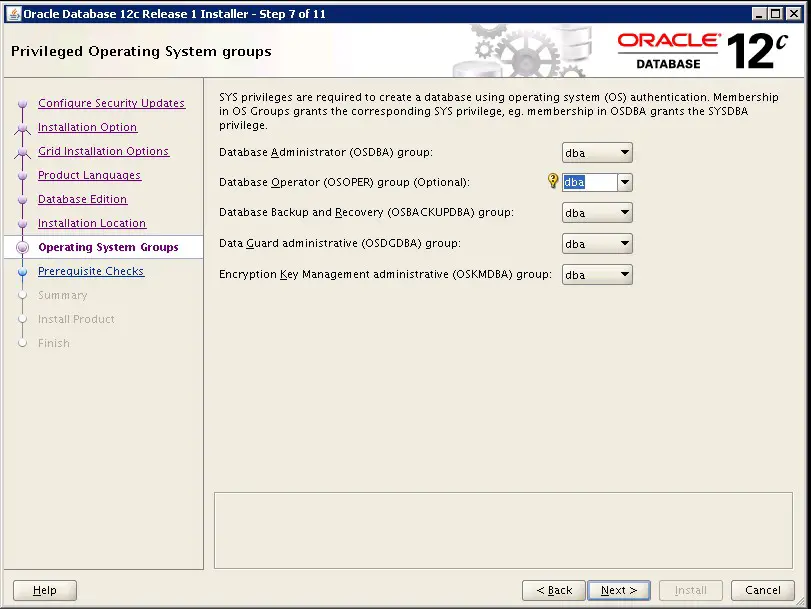Click the Back button
811x609 pixels.
pyautogui.click(x=554, y=590)
